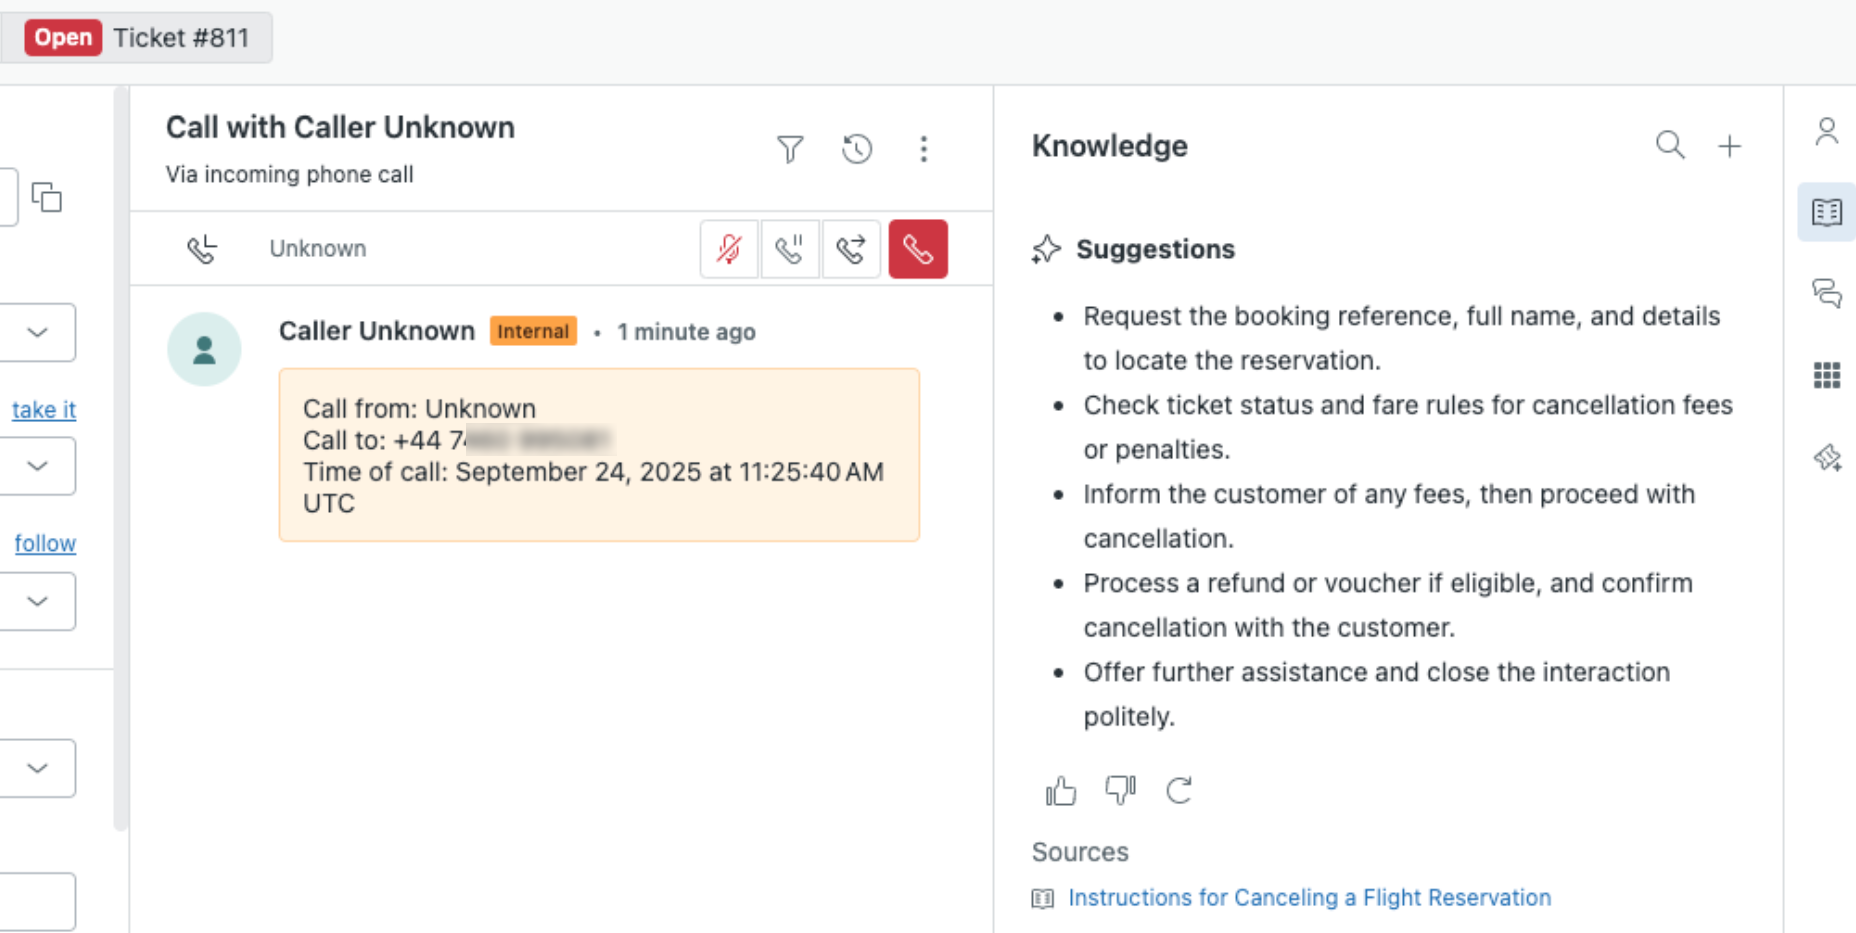Click the 'take it' link
Image resolution: width=1856 pixels, height=933 pixels.
(x=44, y=410)
